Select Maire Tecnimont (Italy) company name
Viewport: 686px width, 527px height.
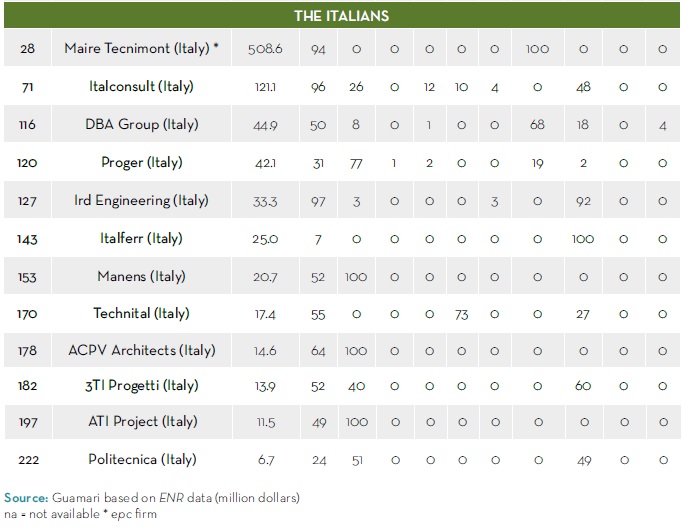(x=141, y=48)
